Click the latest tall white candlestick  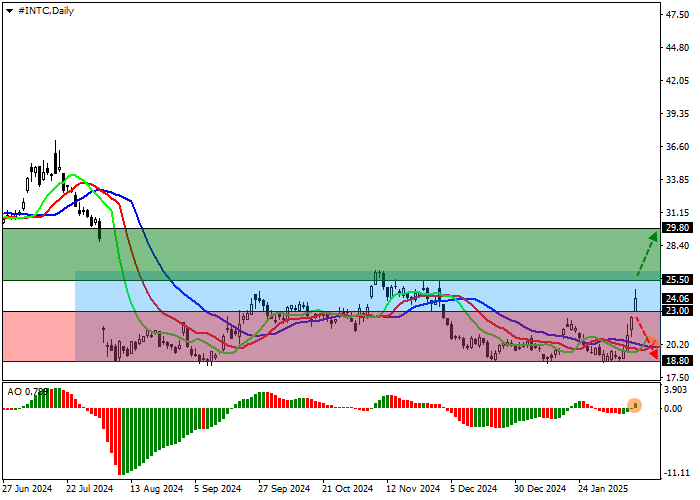(636, 299)
